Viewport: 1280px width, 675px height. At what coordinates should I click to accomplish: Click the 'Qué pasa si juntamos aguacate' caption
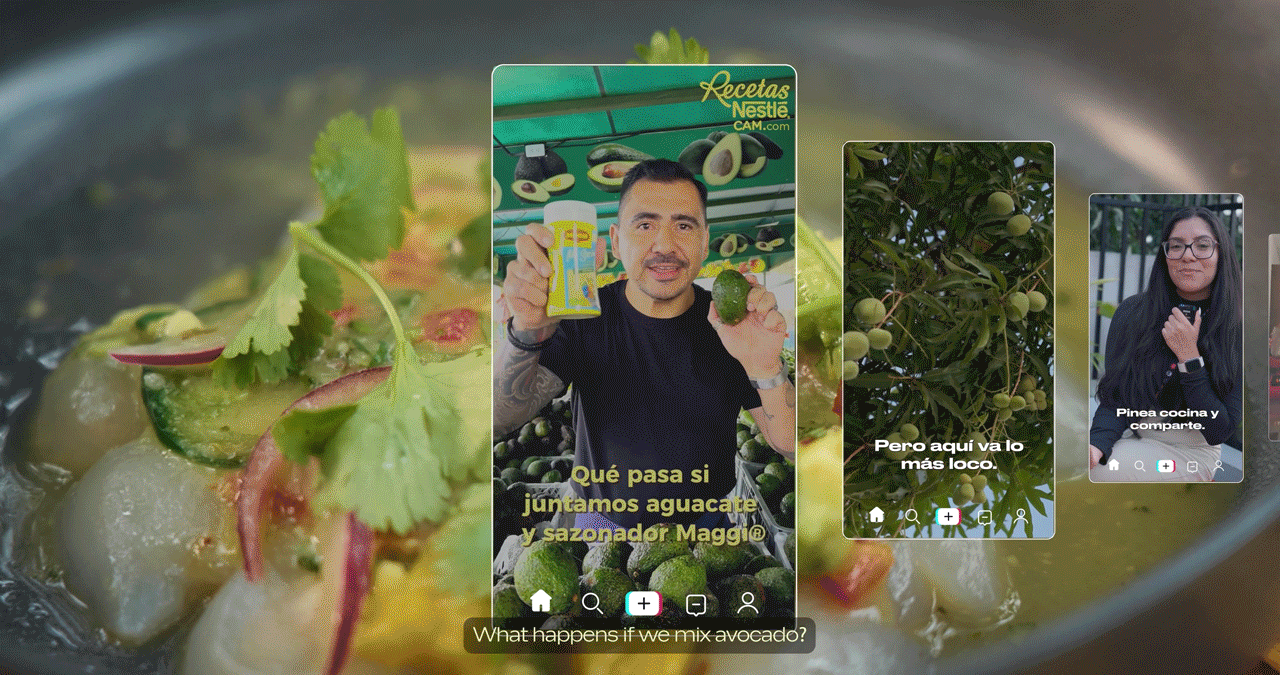tap(644, 504)
